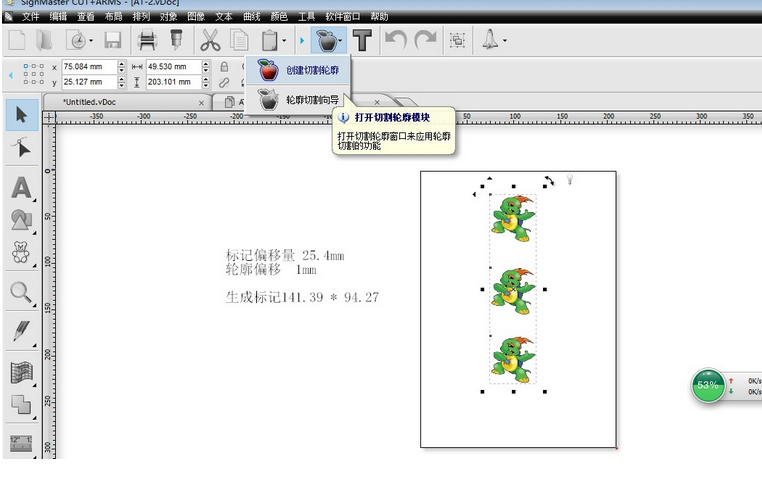Open the 曲线 menu

click(251, 17)
